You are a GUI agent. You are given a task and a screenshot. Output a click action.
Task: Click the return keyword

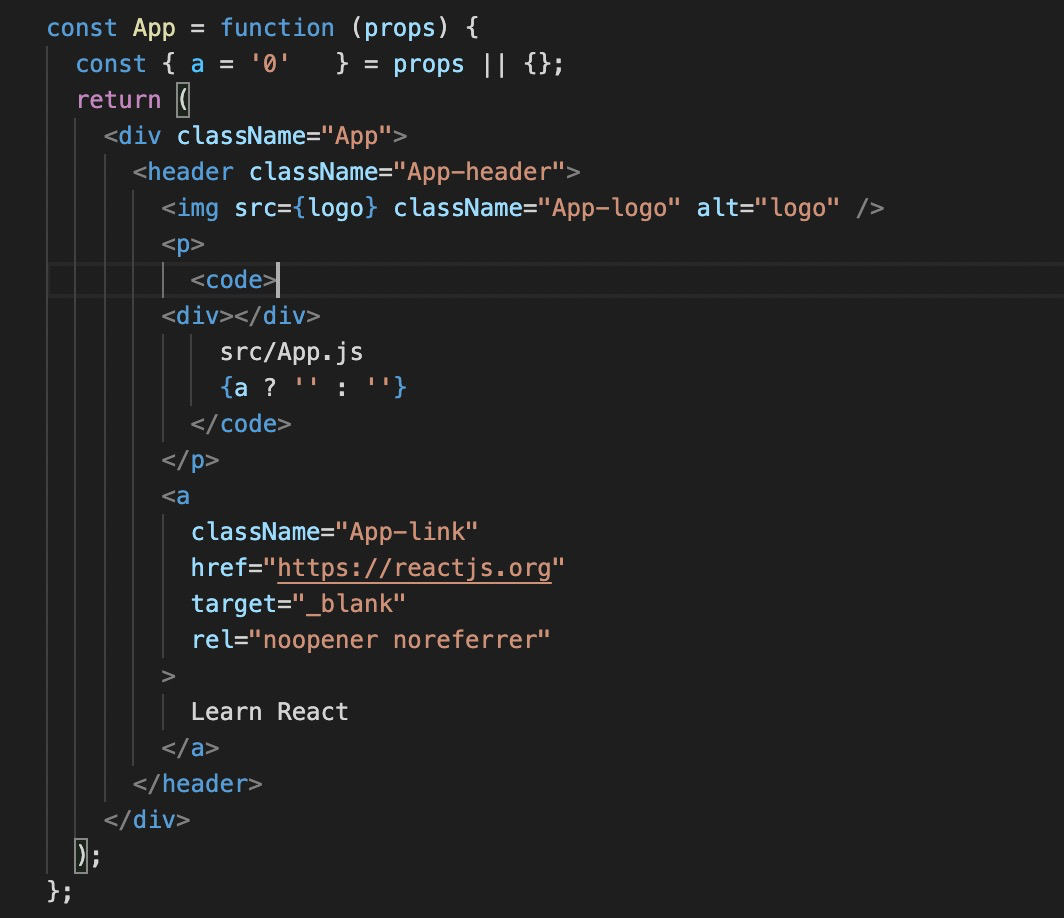(x=118, y=100)
